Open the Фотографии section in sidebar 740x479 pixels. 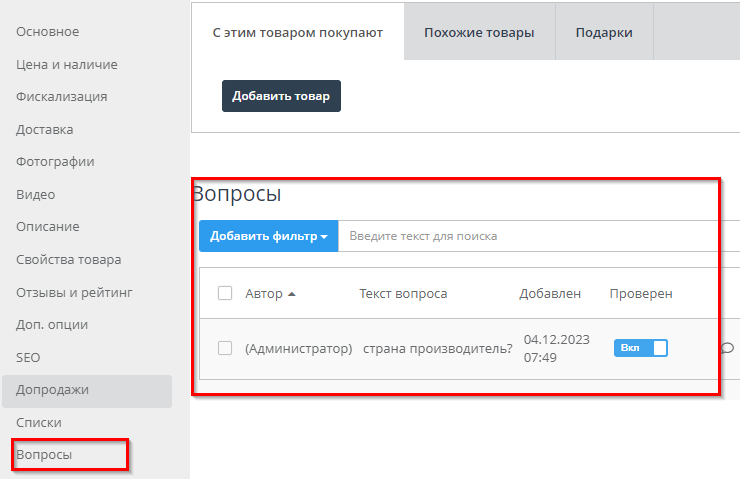point(55,162)
